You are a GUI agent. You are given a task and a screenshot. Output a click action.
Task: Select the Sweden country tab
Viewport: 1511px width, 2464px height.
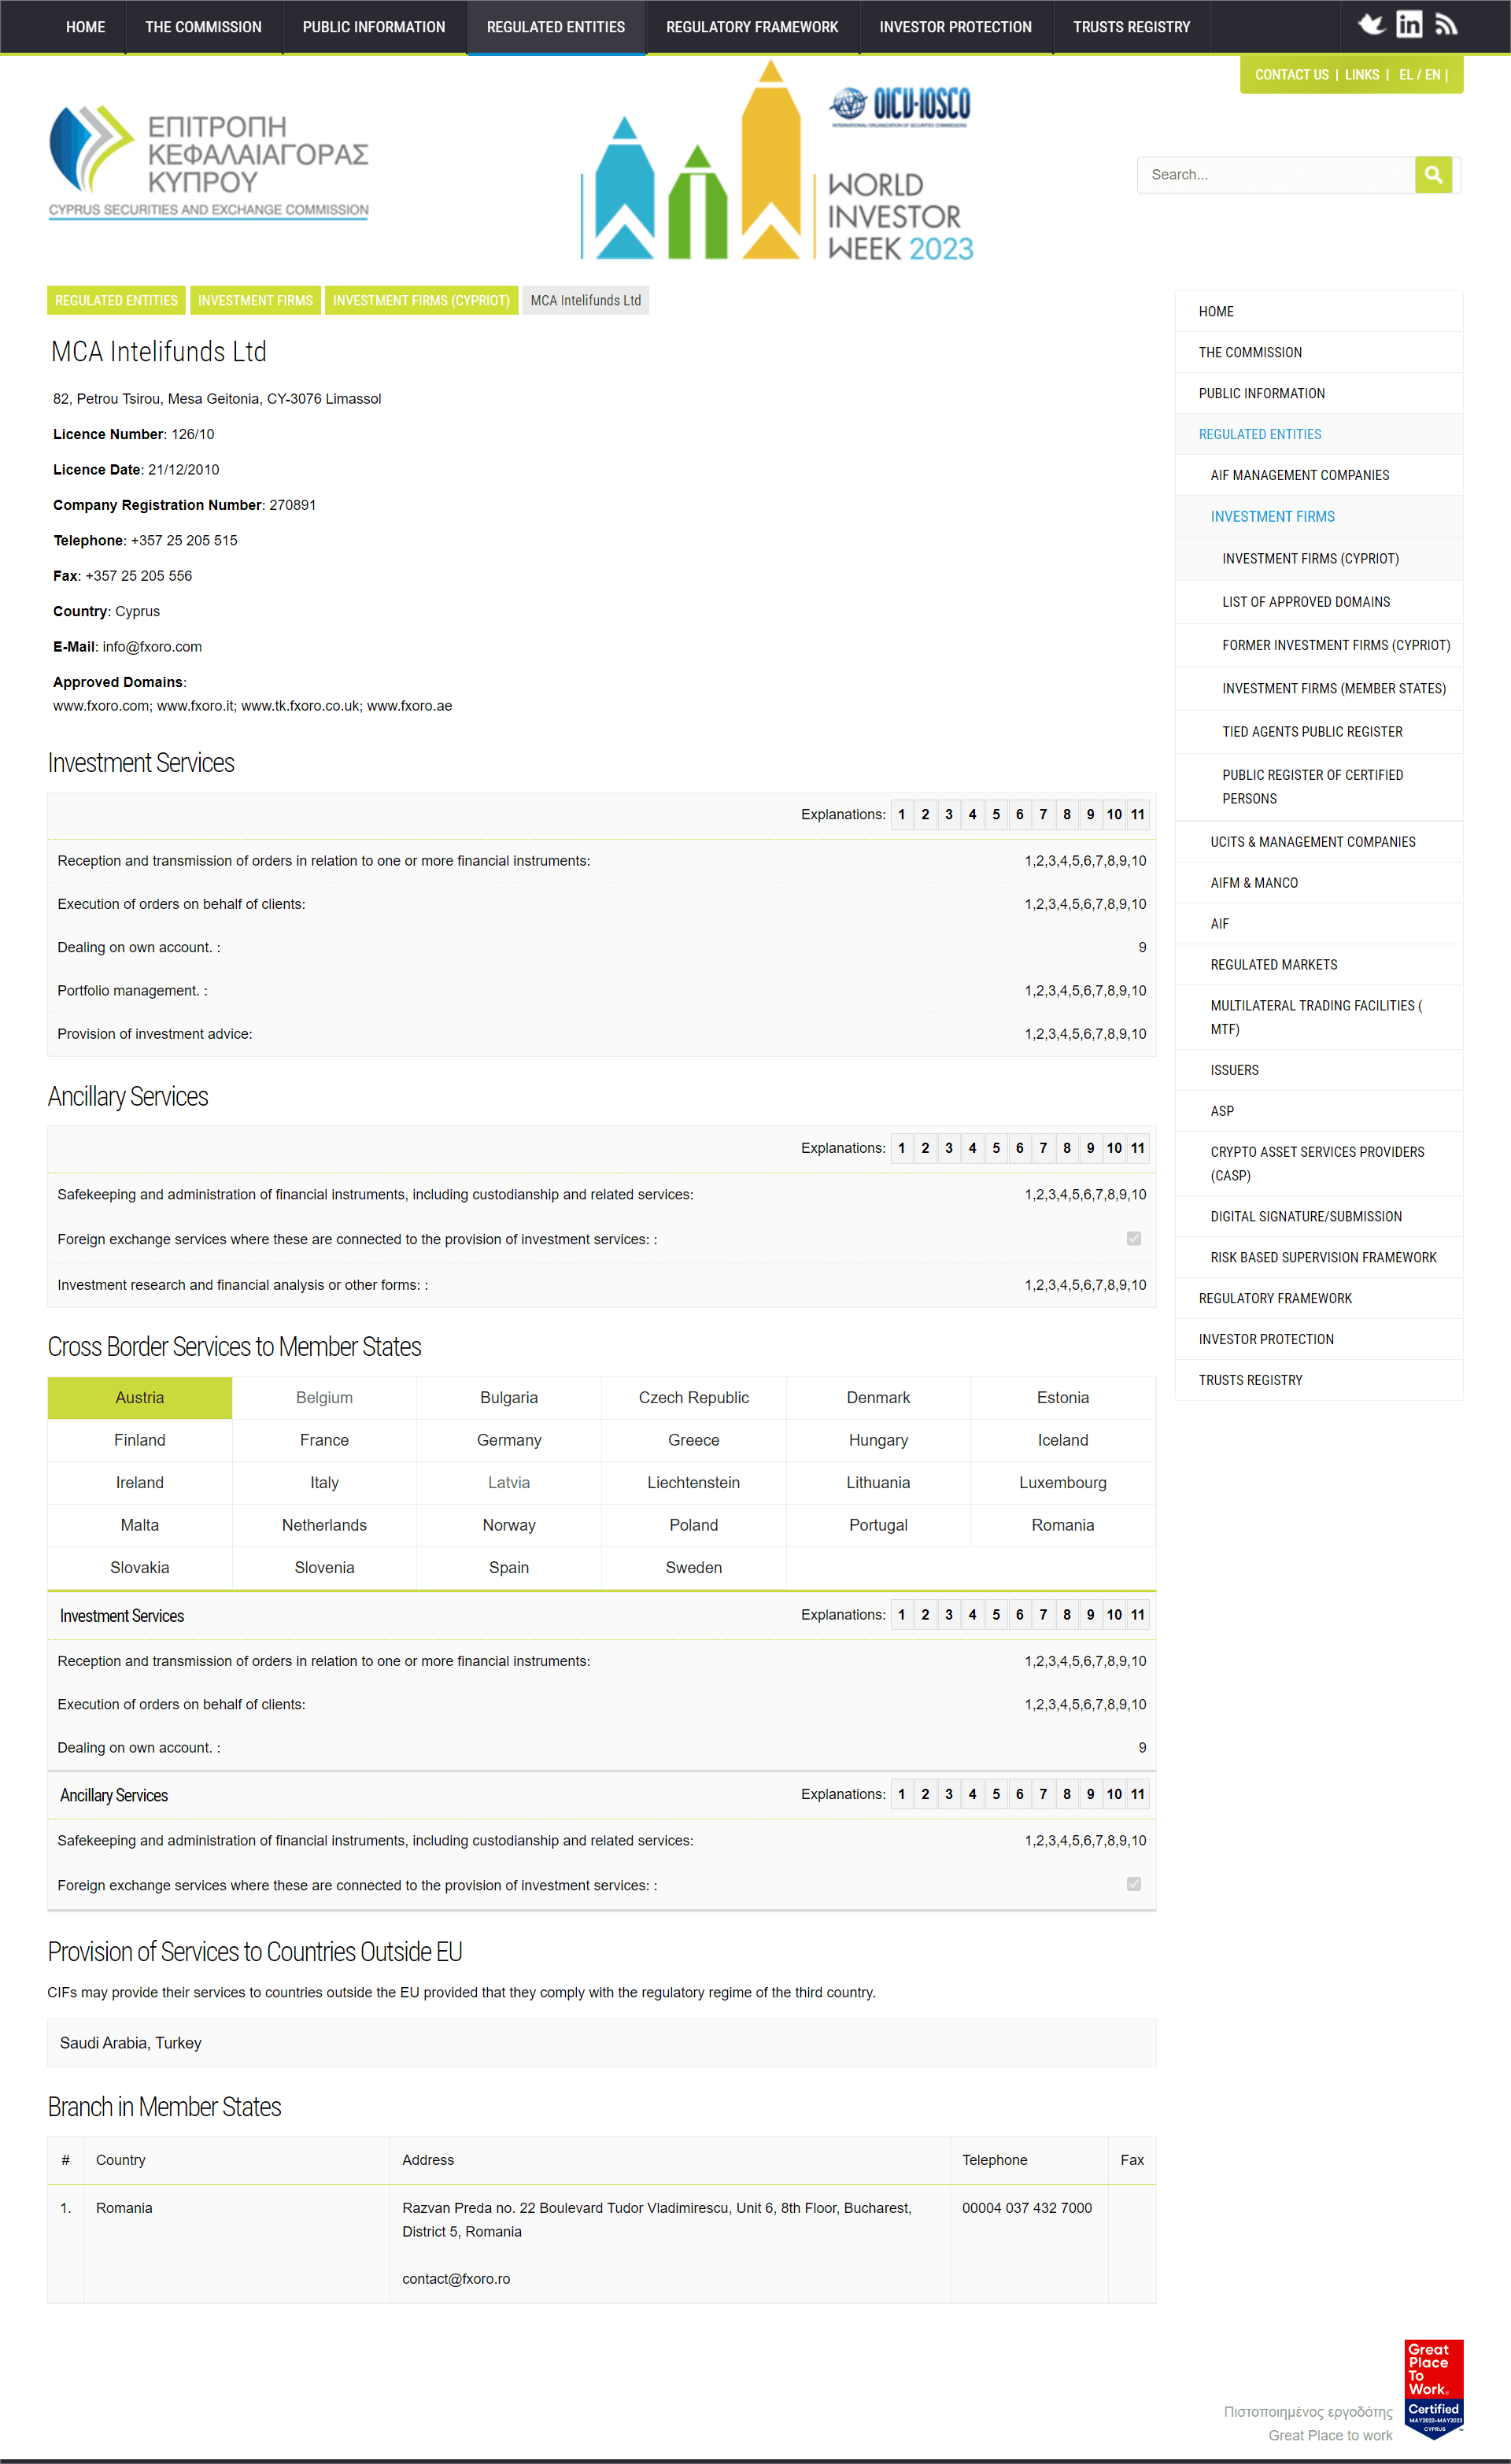[693, 1567]
